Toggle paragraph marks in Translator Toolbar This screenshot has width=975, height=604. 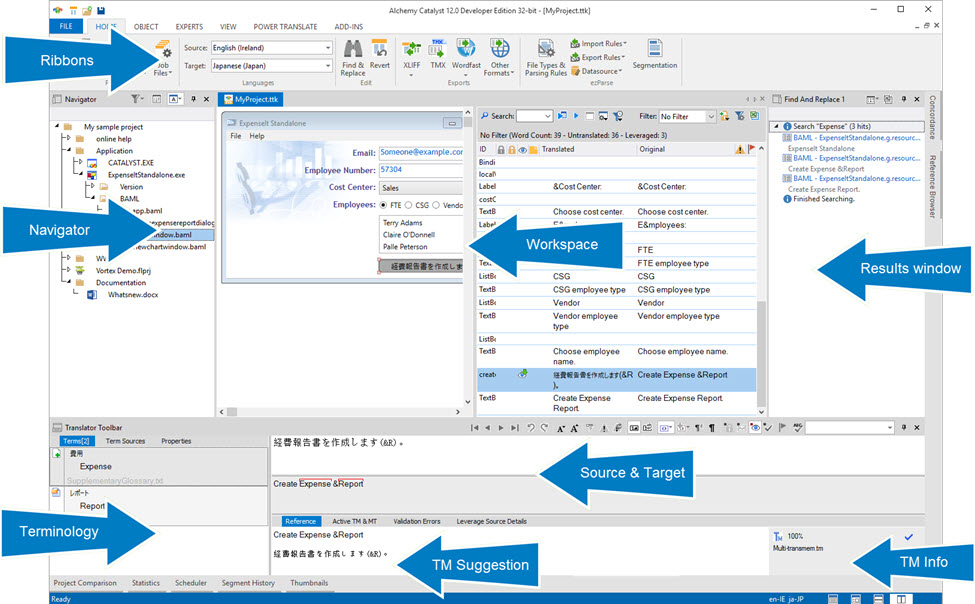coord(712,427)
